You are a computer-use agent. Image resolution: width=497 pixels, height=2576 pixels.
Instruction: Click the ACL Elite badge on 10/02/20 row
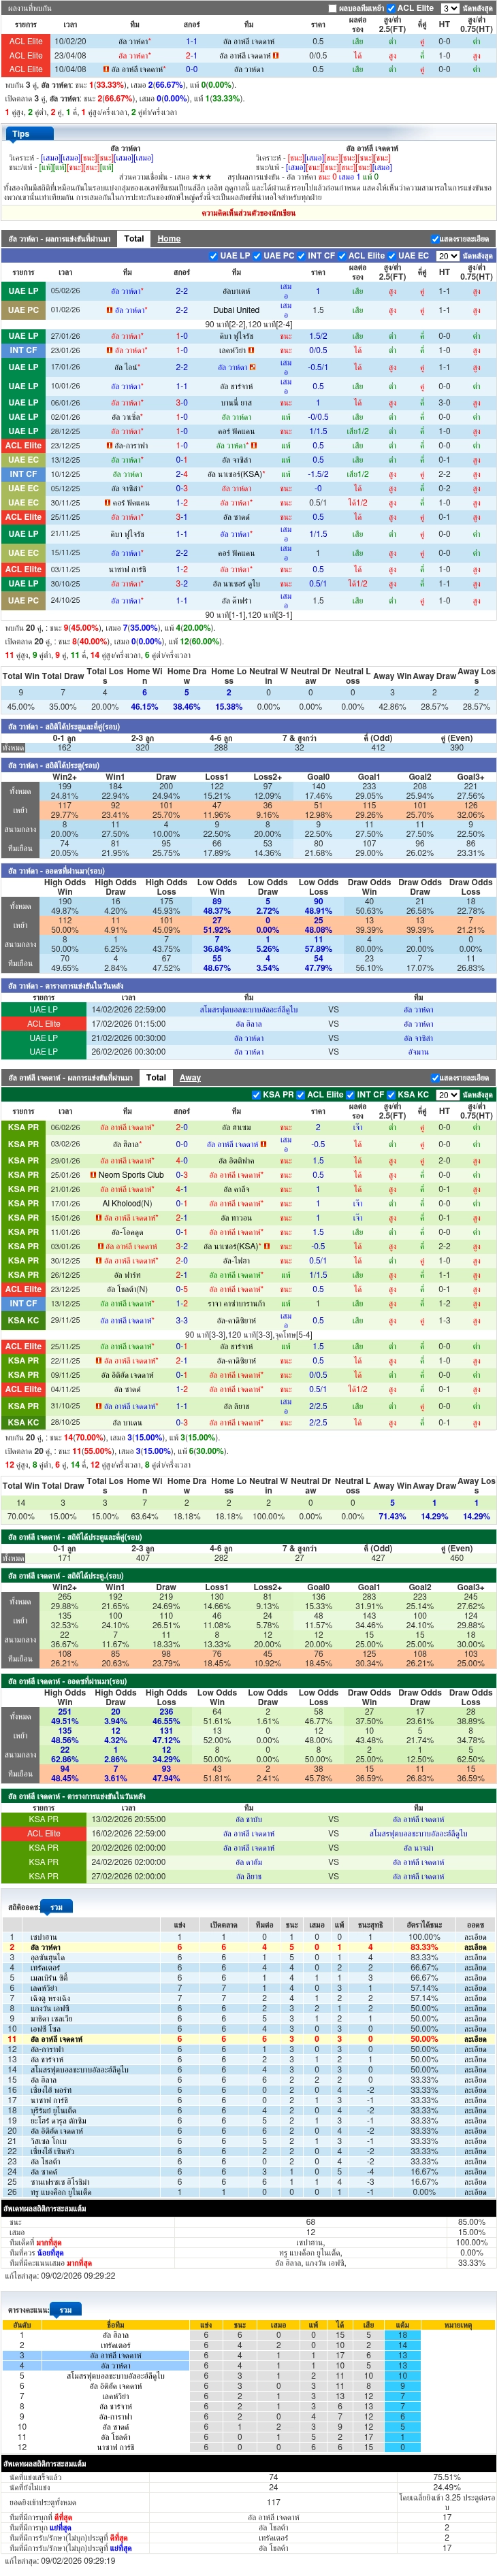(x=26, y=42)
